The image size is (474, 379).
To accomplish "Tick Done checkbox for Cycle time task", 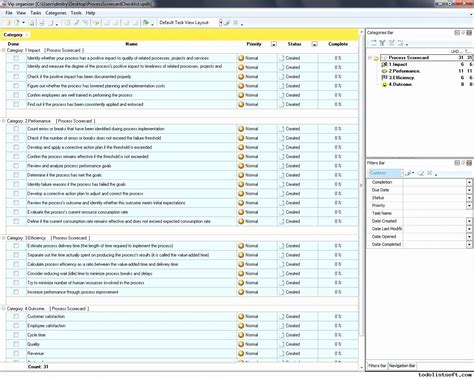I will point(16,335).
